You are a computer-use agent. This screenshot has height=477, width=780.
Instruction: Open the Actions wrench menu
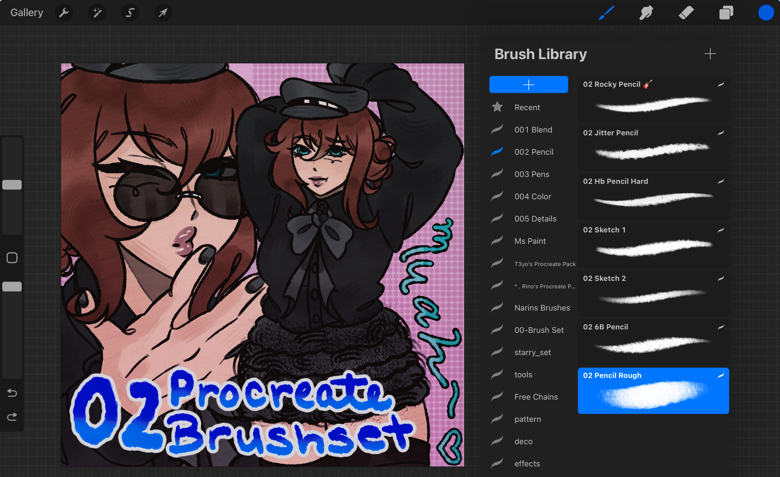(x=64, y=12)
